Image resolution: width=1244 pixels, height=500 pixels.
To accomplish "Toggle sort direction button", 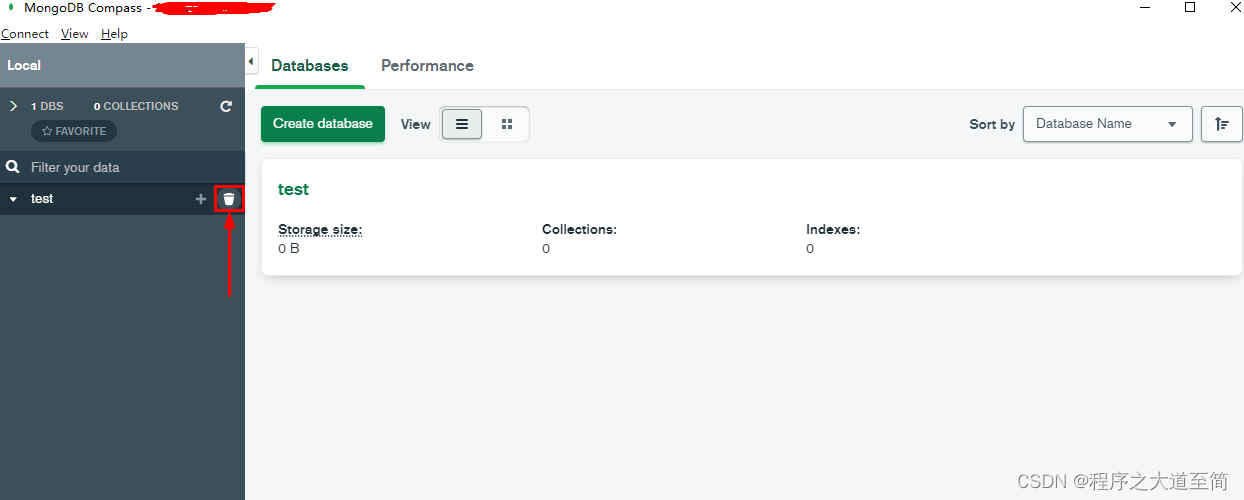I will tap(1221, 124).
